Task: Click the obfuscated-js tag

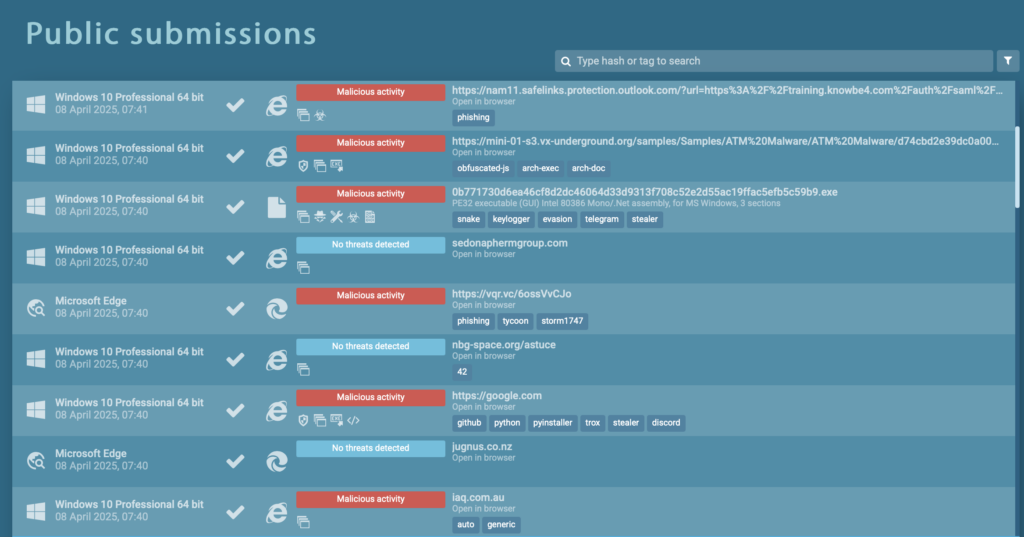Action: (x=483, y=169)
